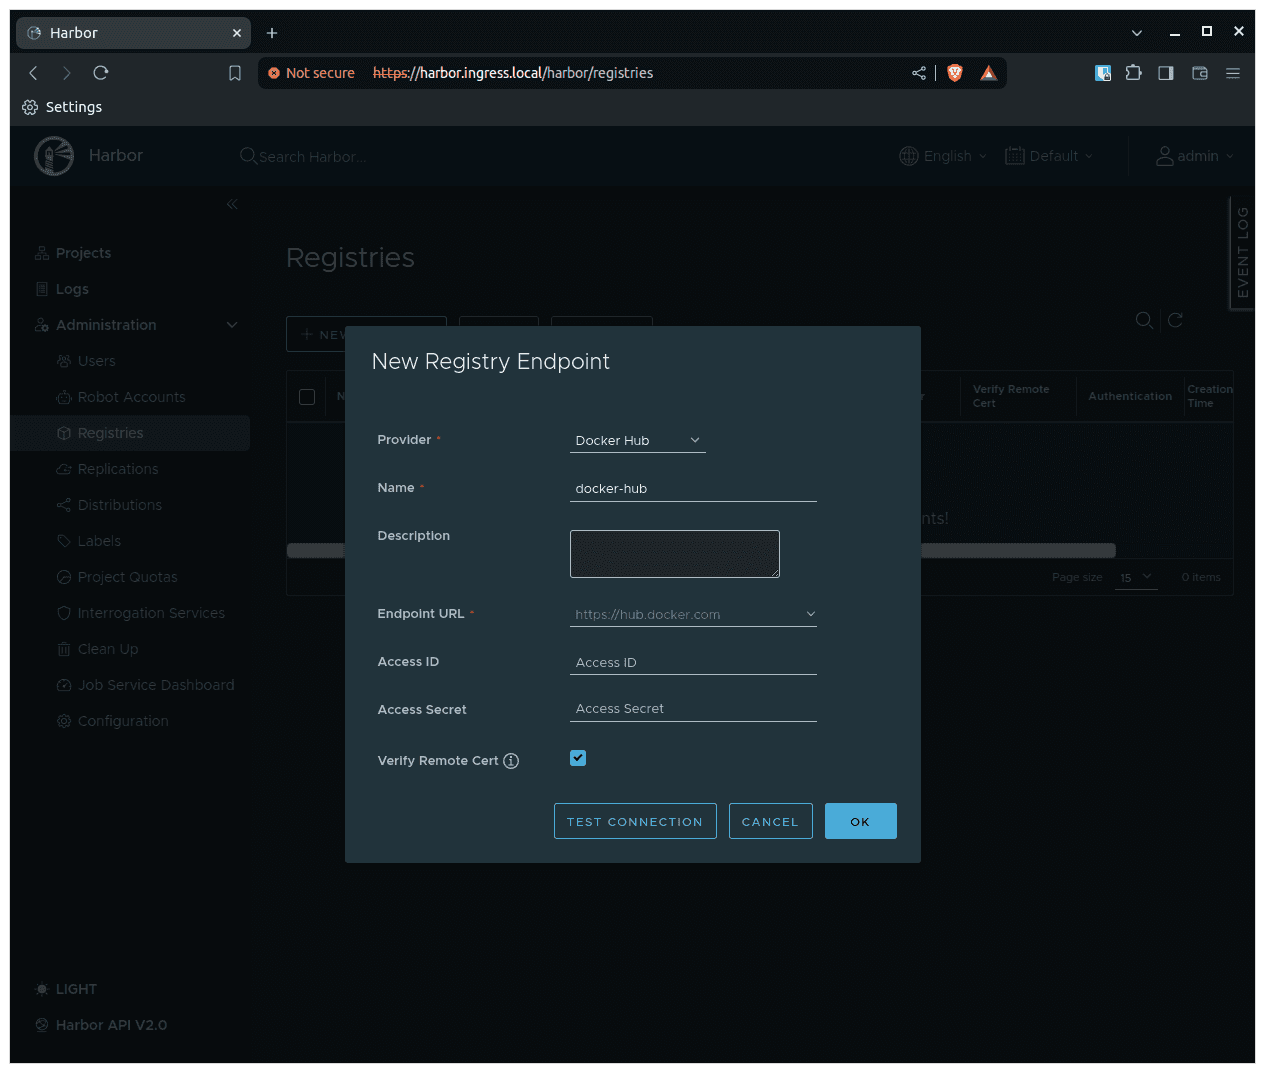
Task: Open the EVENT LOG side panel
Action: 1242,252
